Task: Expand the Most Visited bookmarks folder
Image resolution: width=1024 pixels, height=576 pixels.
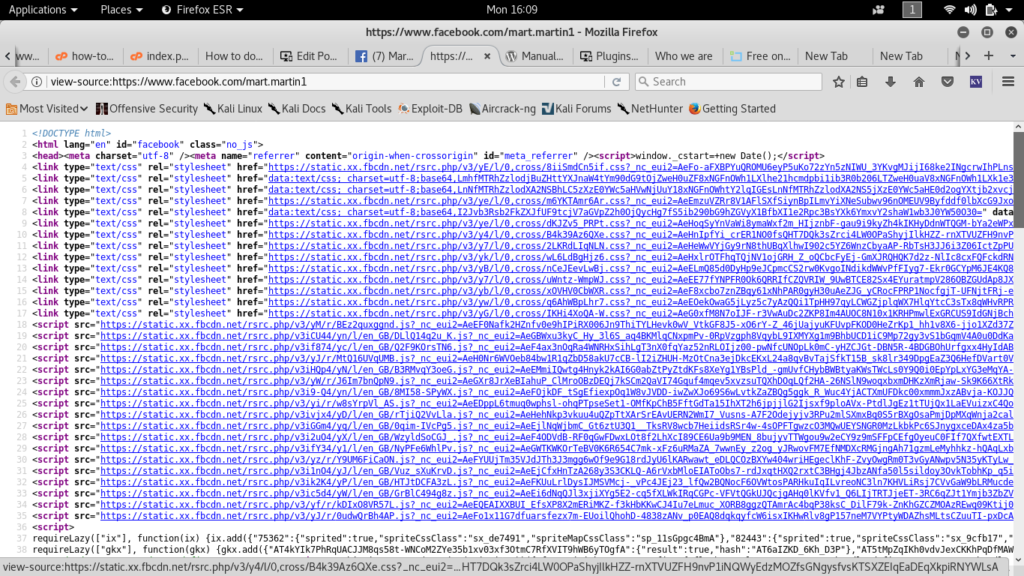Action: click(x=46, y=109)
